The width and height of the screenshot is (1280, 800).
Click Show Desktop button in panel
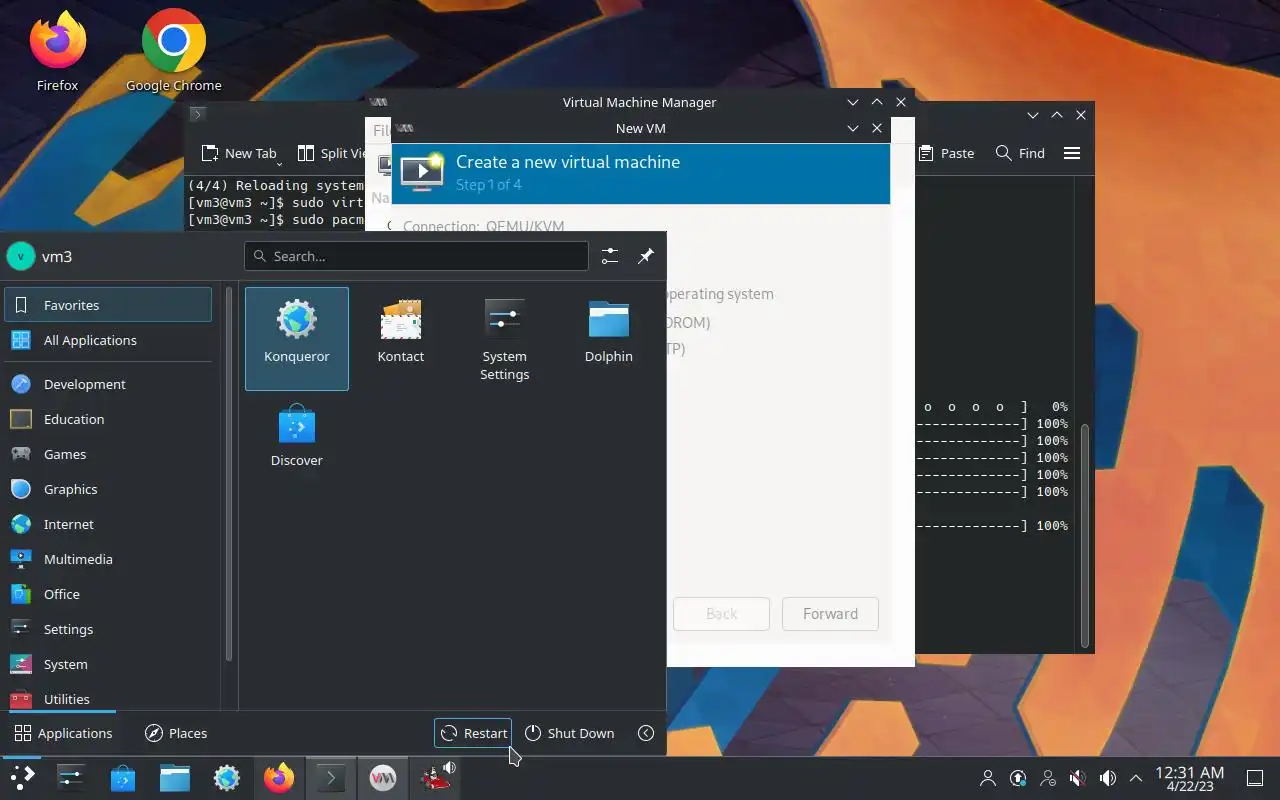(1254, 778)
